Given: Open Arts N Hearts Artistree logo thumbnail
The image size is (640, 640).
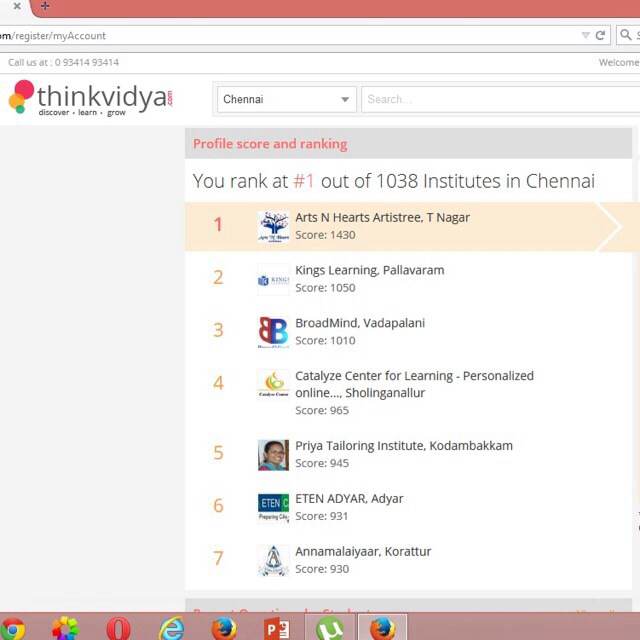Looking at the screenshot, I should [273, 227].
